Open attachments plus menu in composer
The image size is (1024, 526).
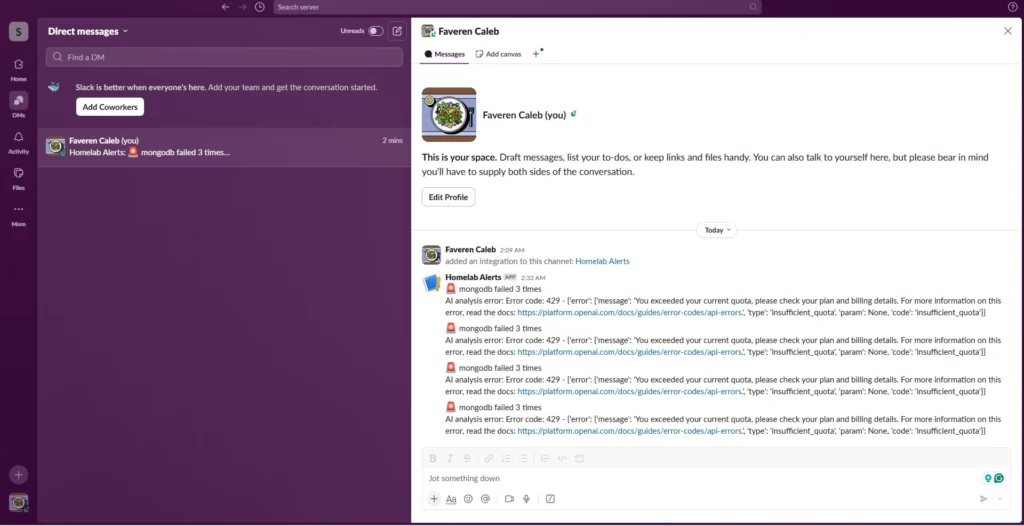434,499
